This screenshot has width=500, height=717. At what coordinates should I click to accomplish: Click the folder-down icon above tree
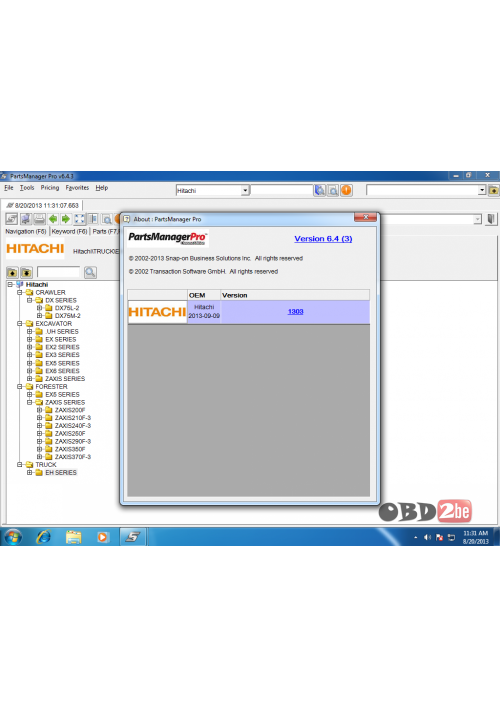click(27, 273)
